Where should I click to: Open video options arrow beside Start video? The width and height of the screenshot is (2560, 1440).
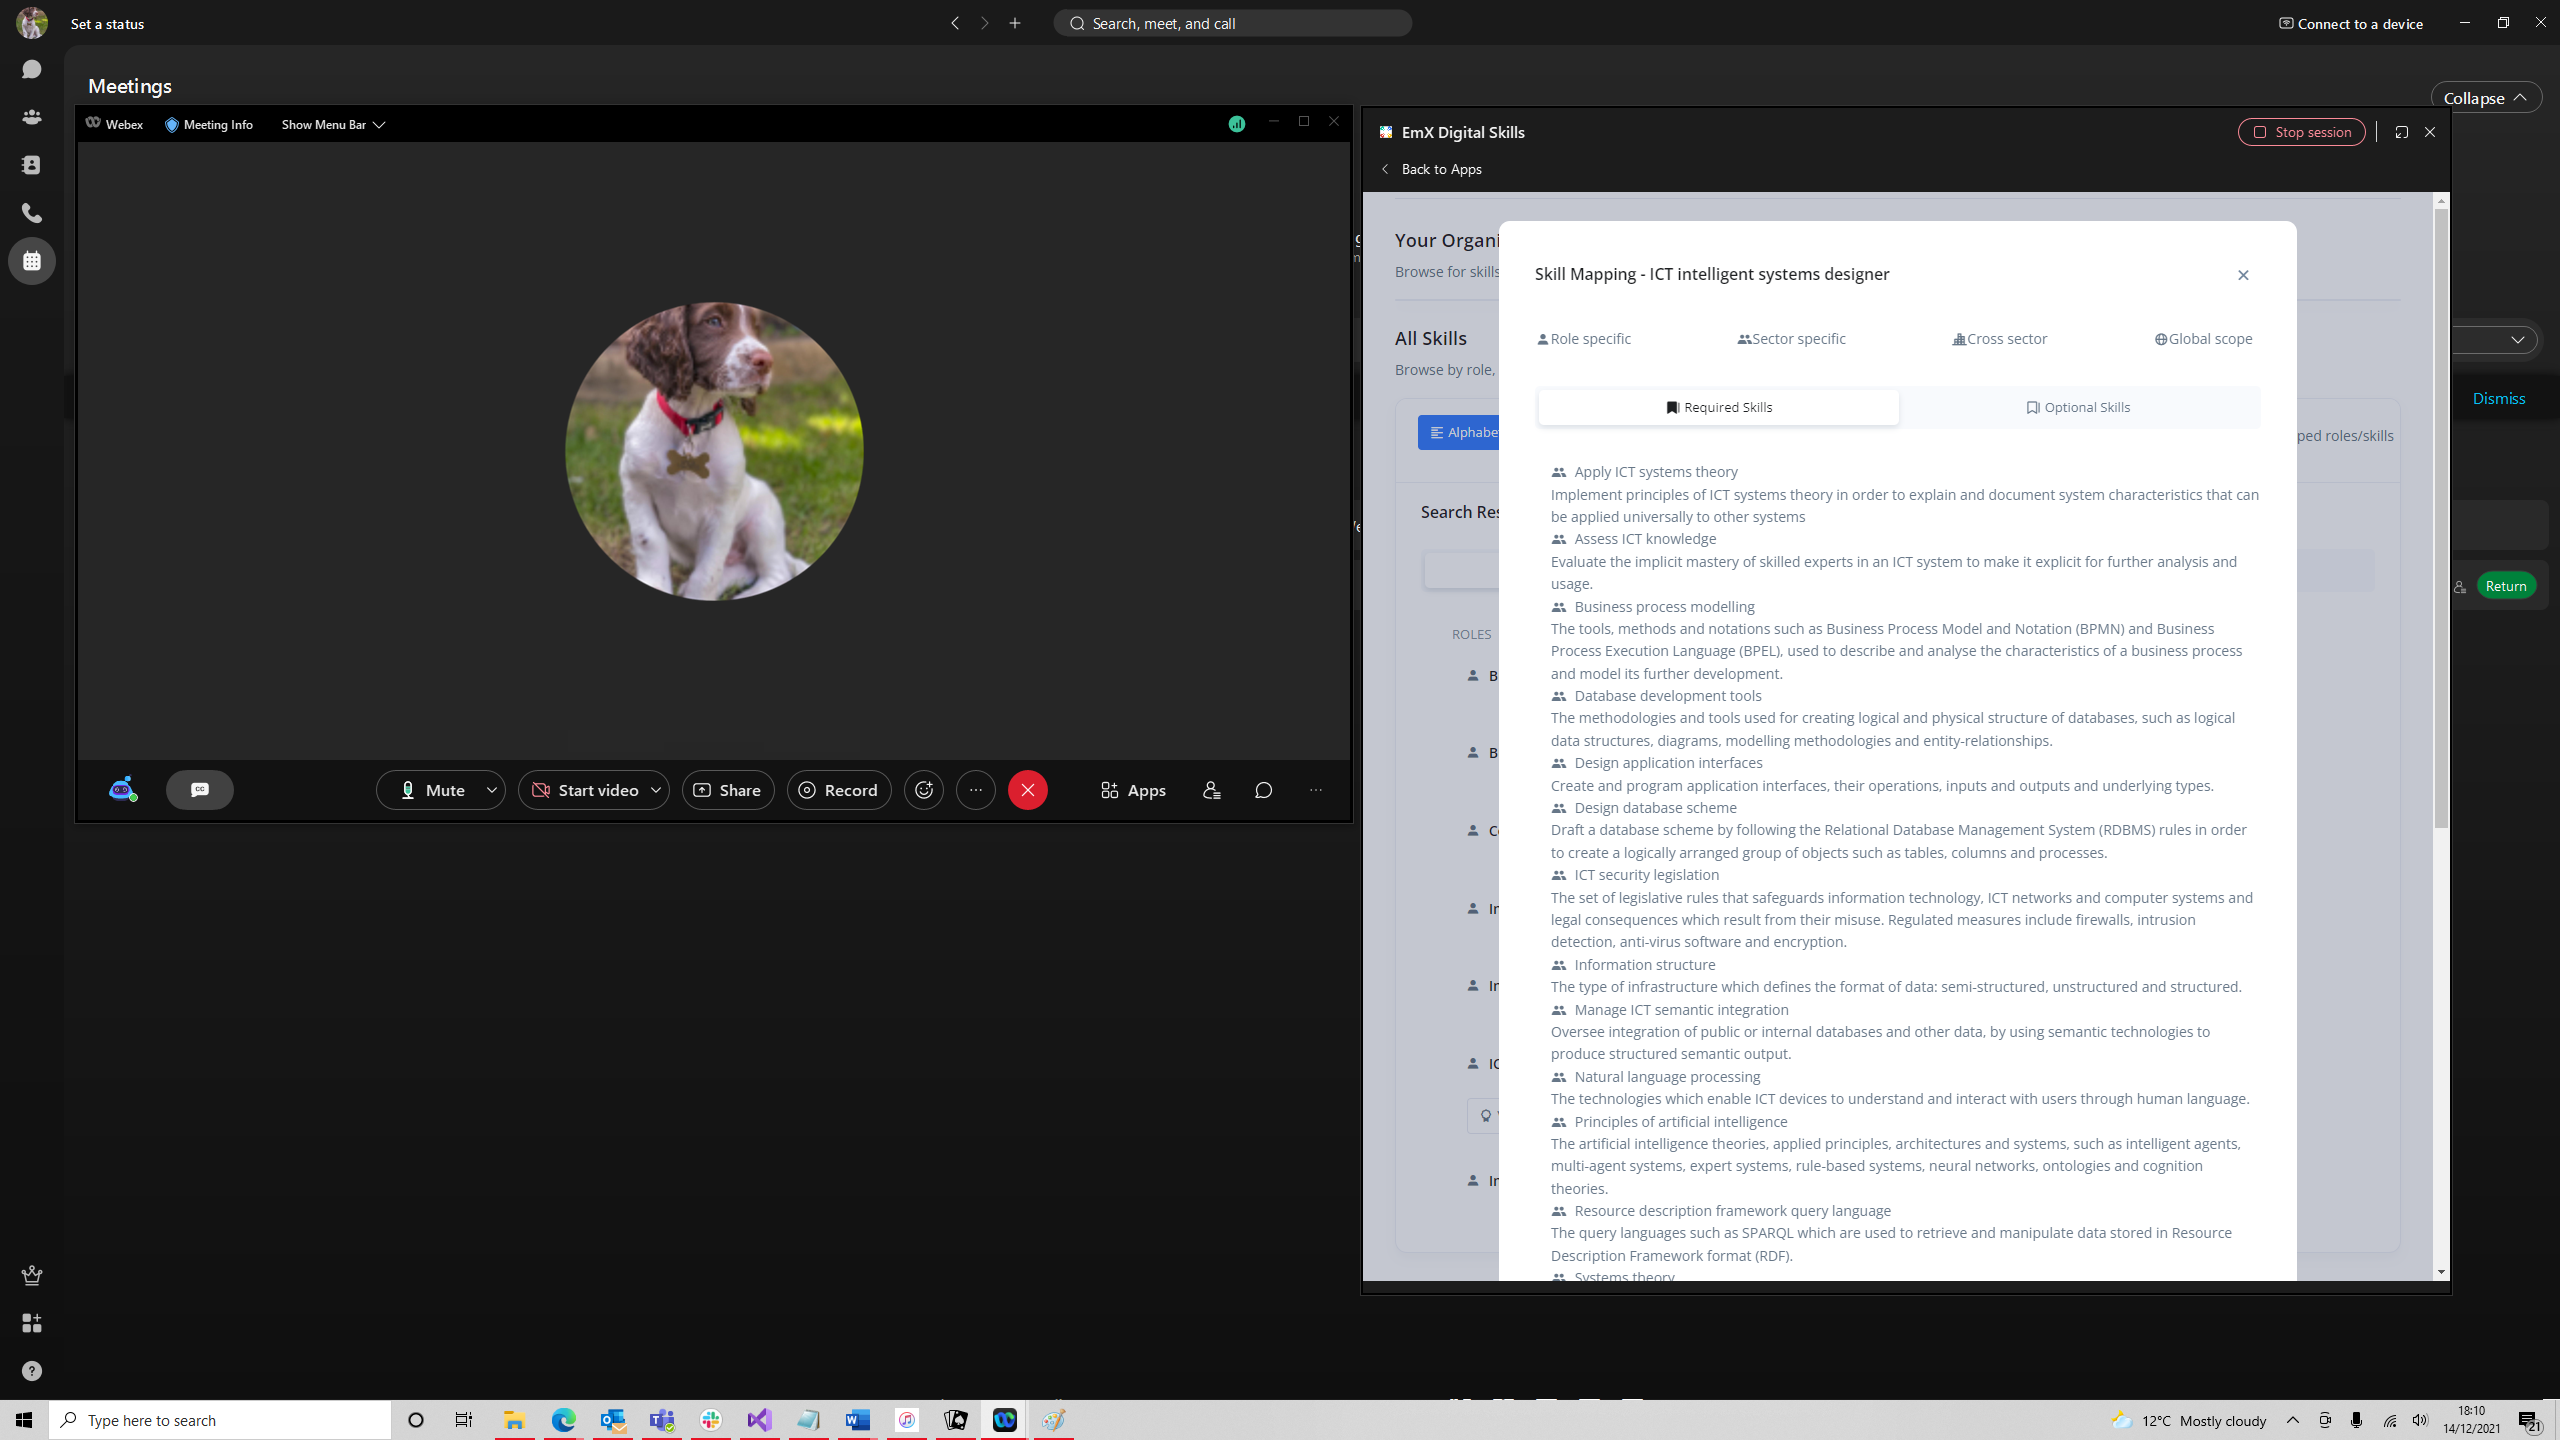coord(656,790)
